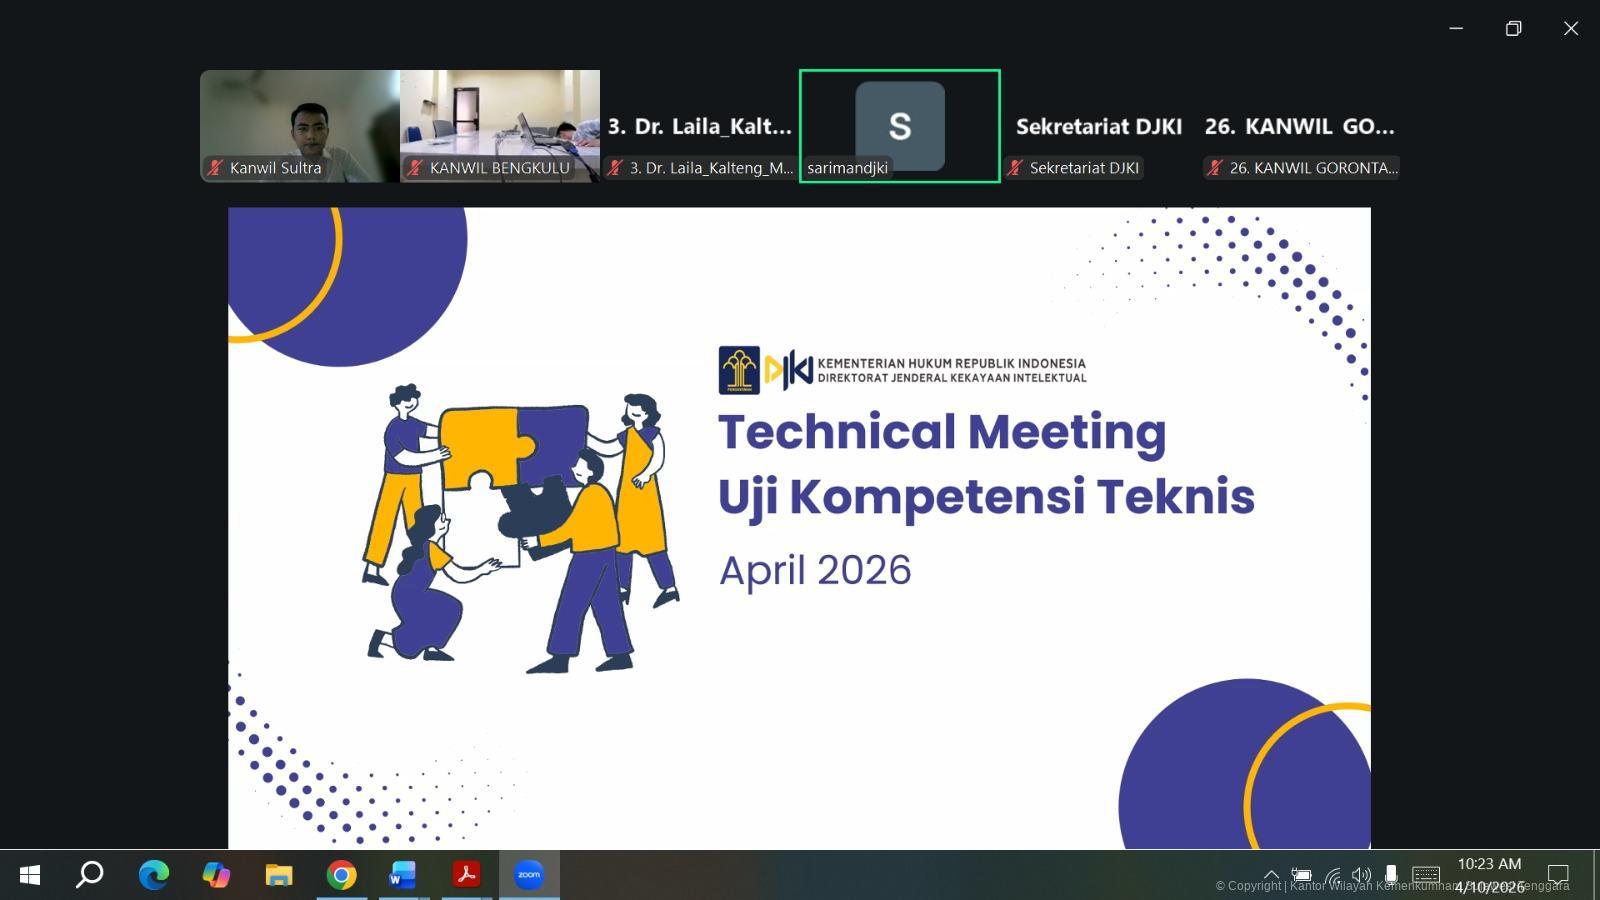
Task: Restore down the Zoom meeting window
Action: tap(1513, 28)
